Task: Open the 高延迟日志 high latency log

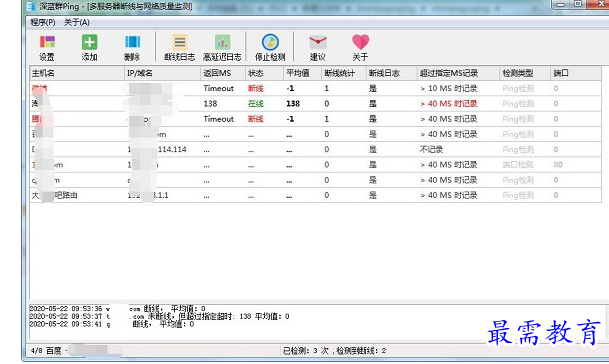Action: tap(222, 47)
